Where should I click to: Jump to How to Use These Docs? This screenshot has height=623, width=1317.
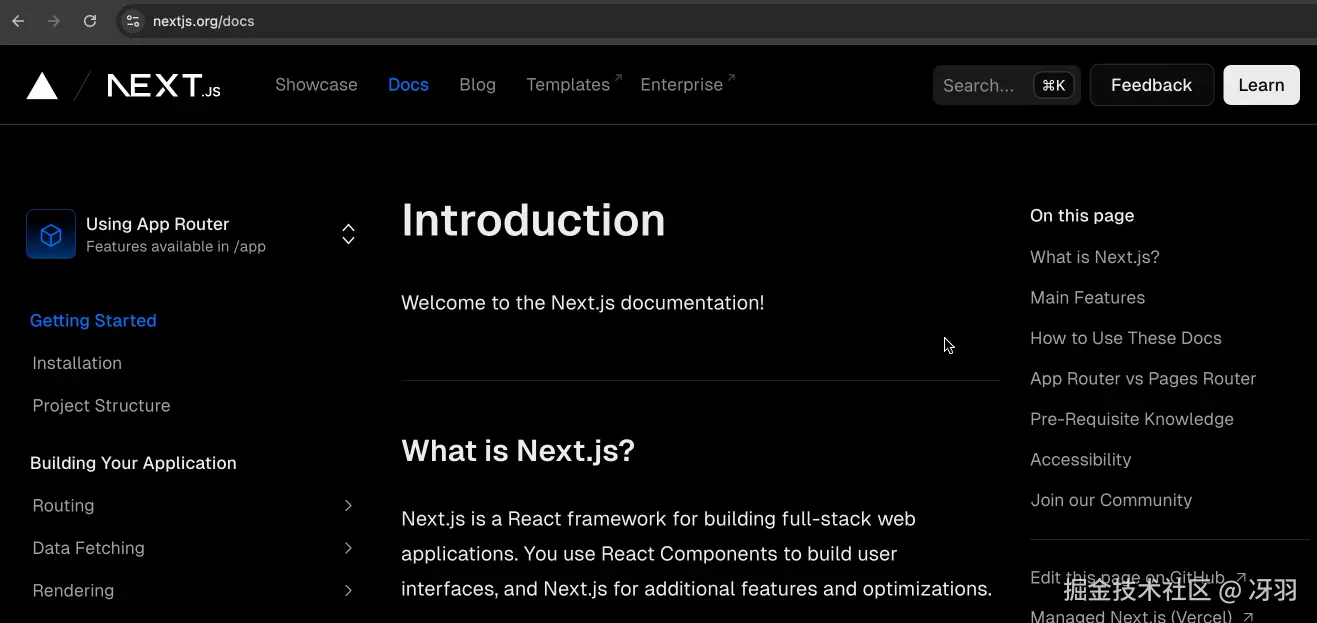pos(1126,338)
